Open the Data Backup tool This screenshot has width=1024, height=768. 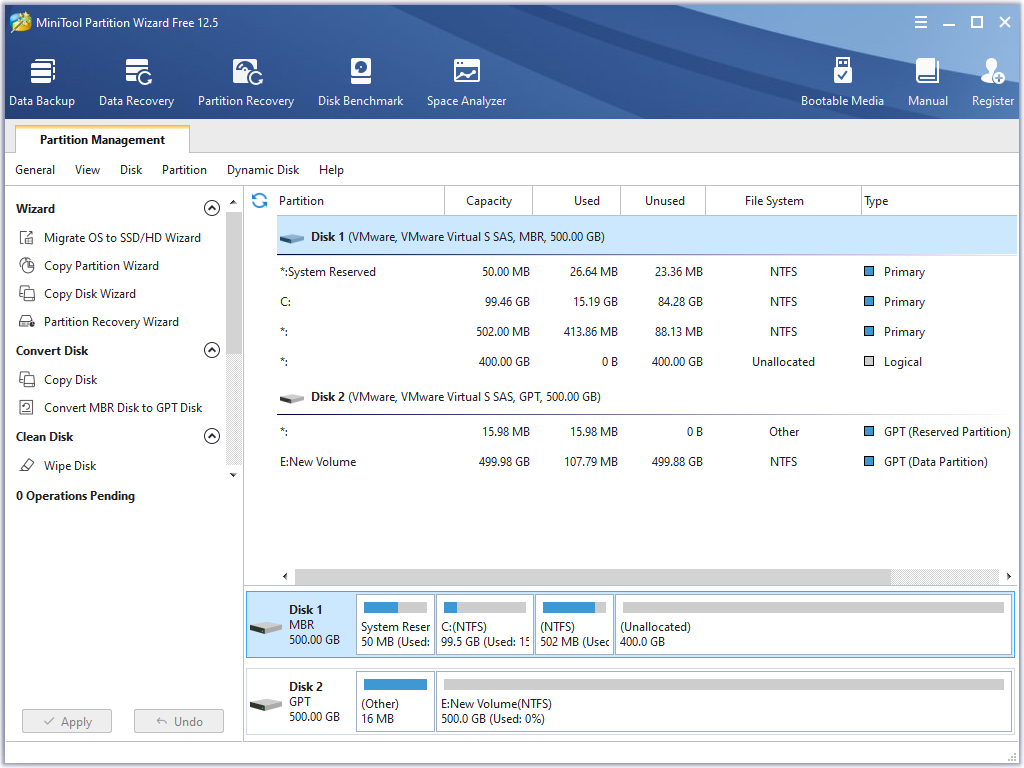pos(42,82)
